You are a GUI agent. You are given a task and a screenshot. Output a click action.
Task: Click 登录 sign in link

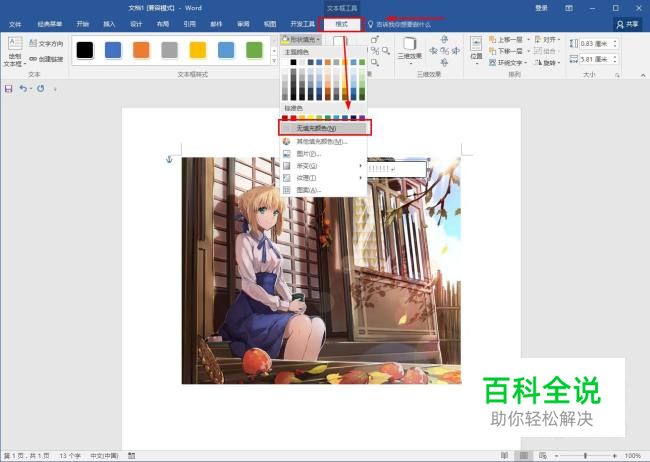tap(541, 8)
